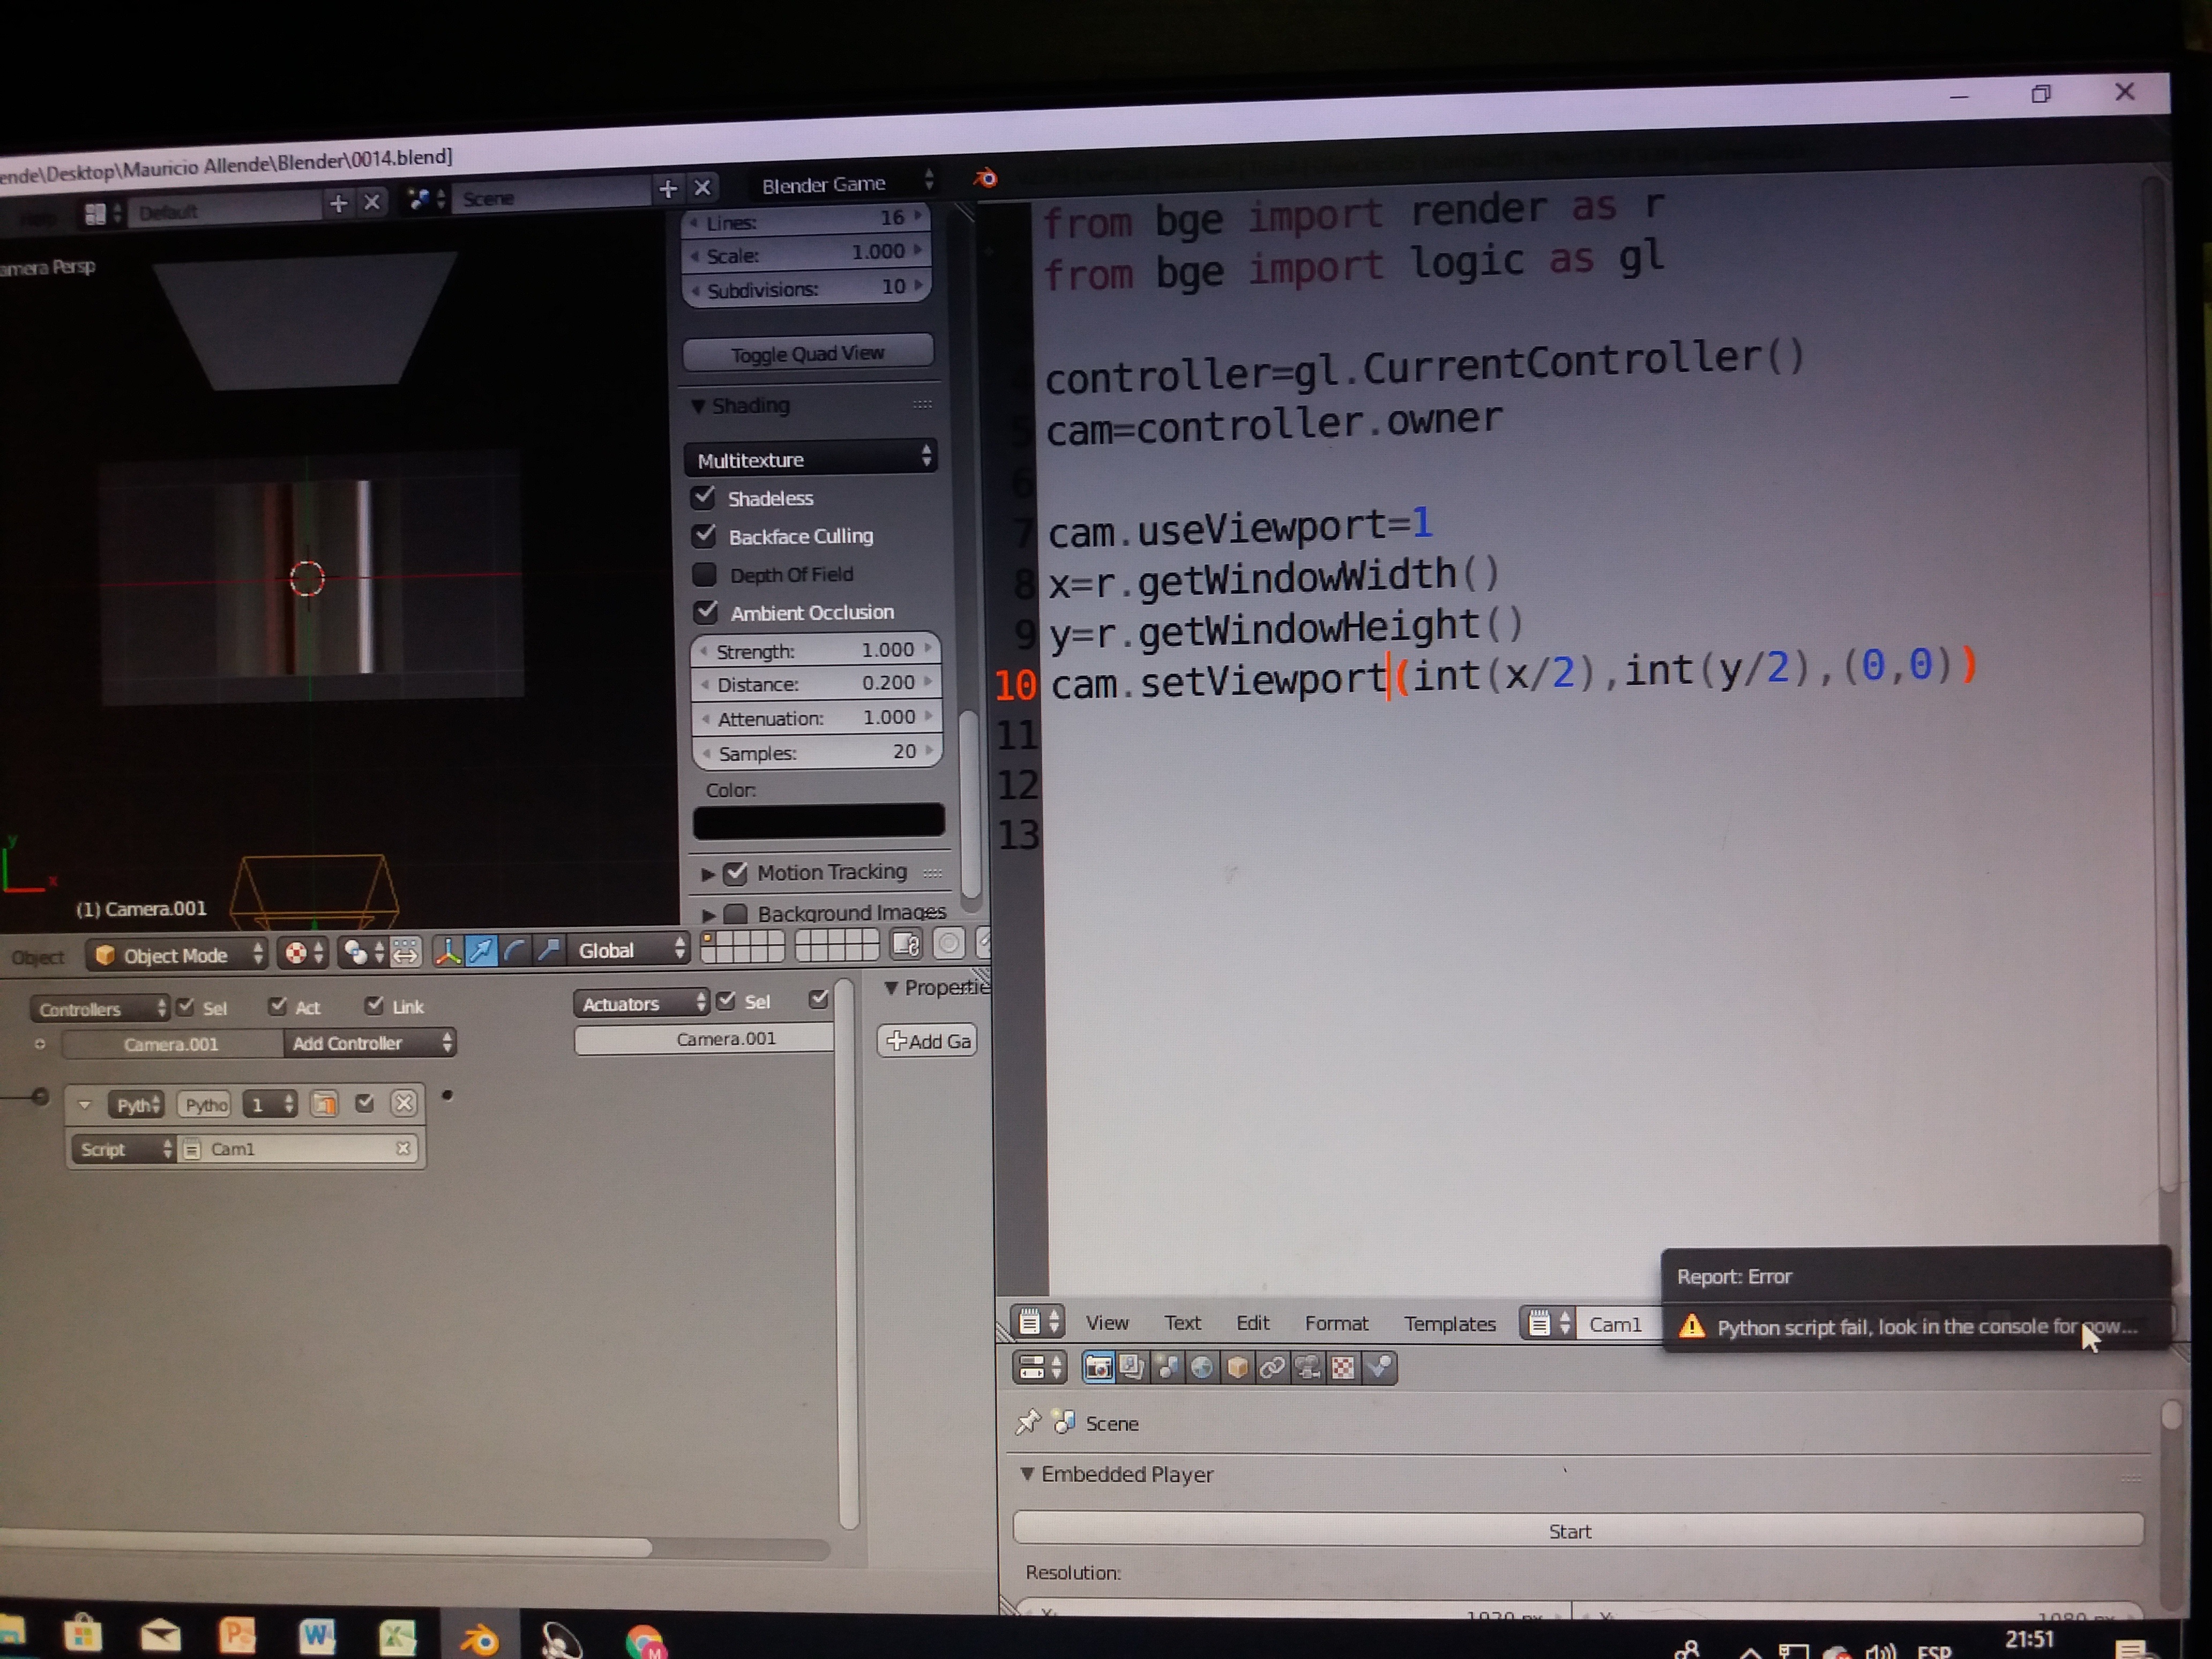Clear the Cam1 script field
The width and height of the screenshot is (2212, 1659).
pyautogui.click(x=403, y=1148)
